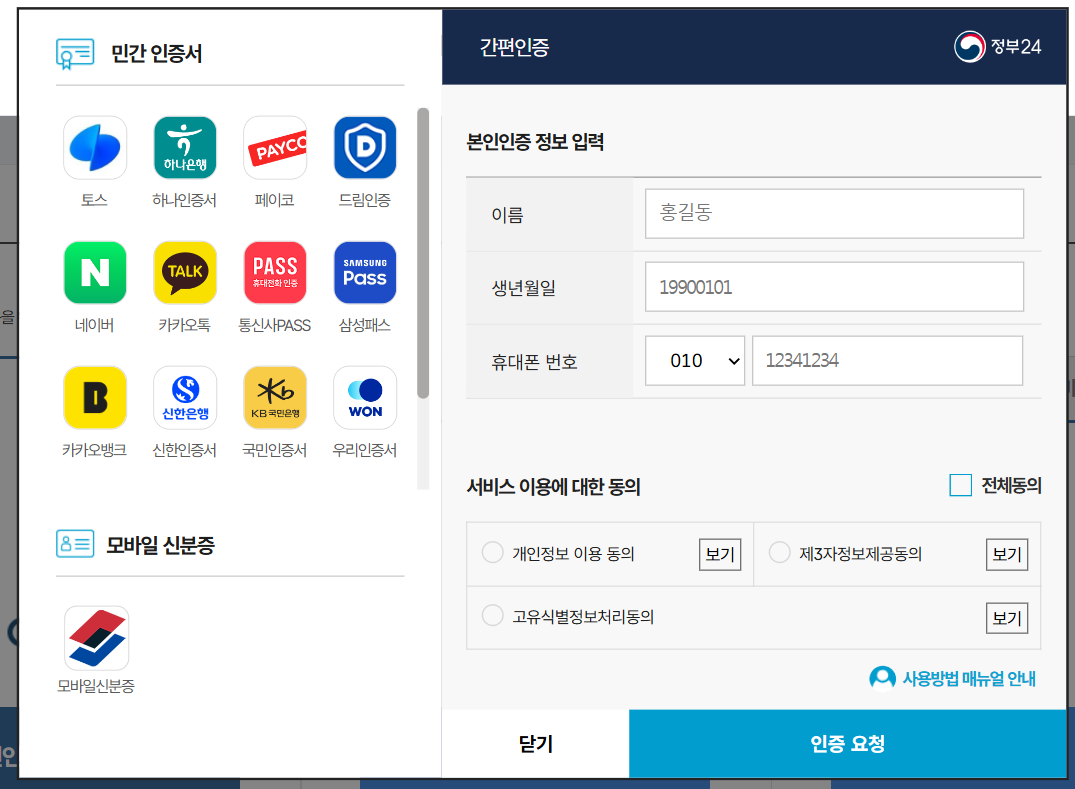Click the phone number 12341234 input field
This screenshot has height=789, width=1075.
(888, 361)
